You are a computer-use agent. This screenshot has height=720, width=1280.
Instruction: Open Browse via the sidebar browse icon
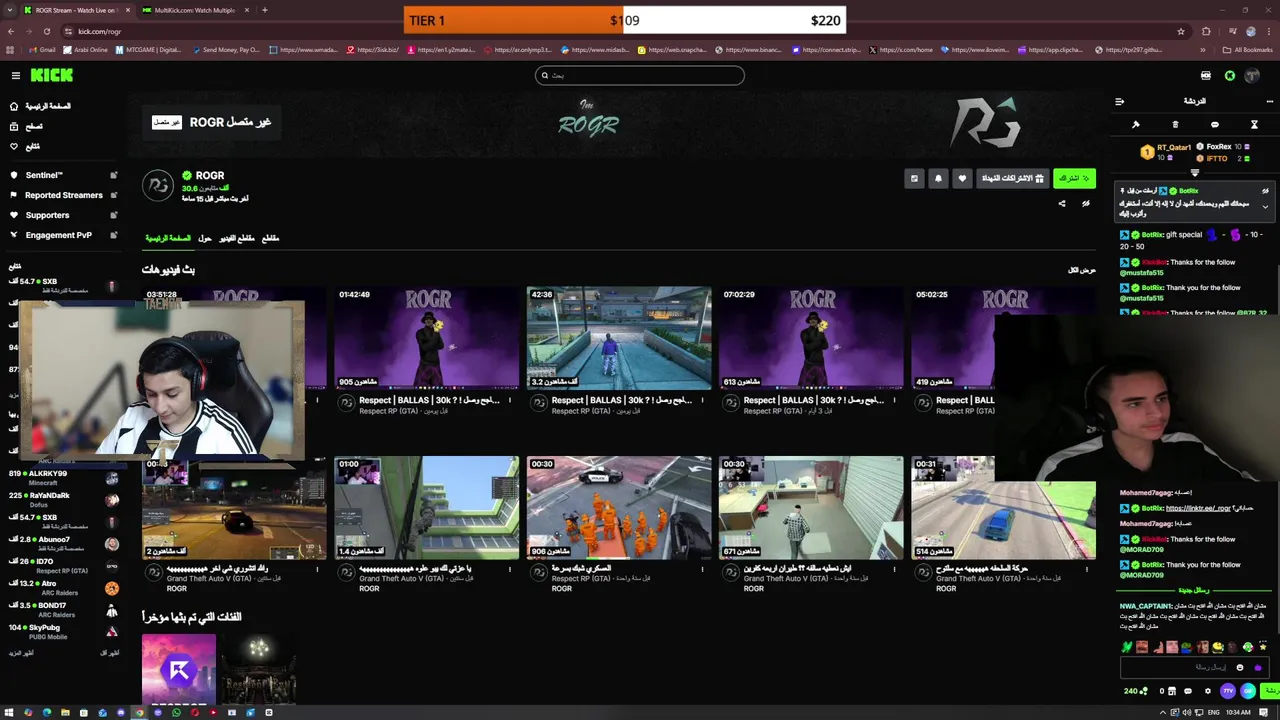click(x=14, y=126)
